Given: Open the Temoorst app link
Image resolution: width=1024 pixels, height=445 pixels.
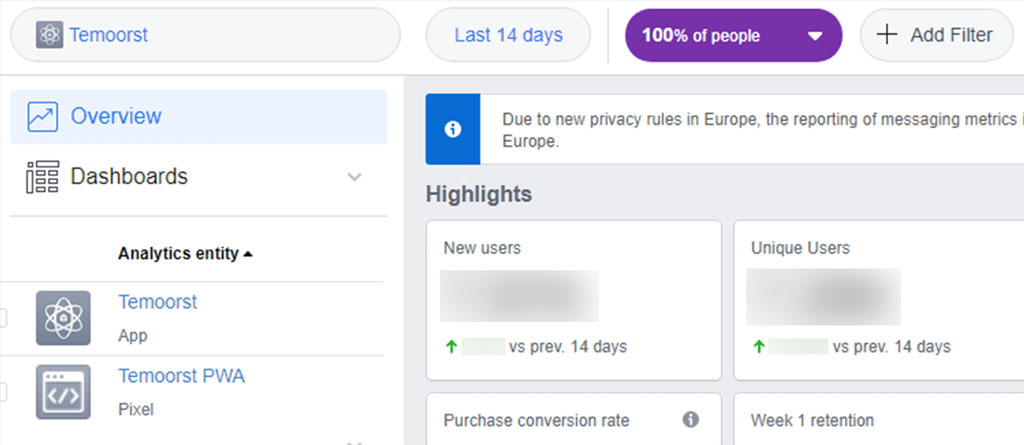Looking at the screenshot, I should [157, 302].
